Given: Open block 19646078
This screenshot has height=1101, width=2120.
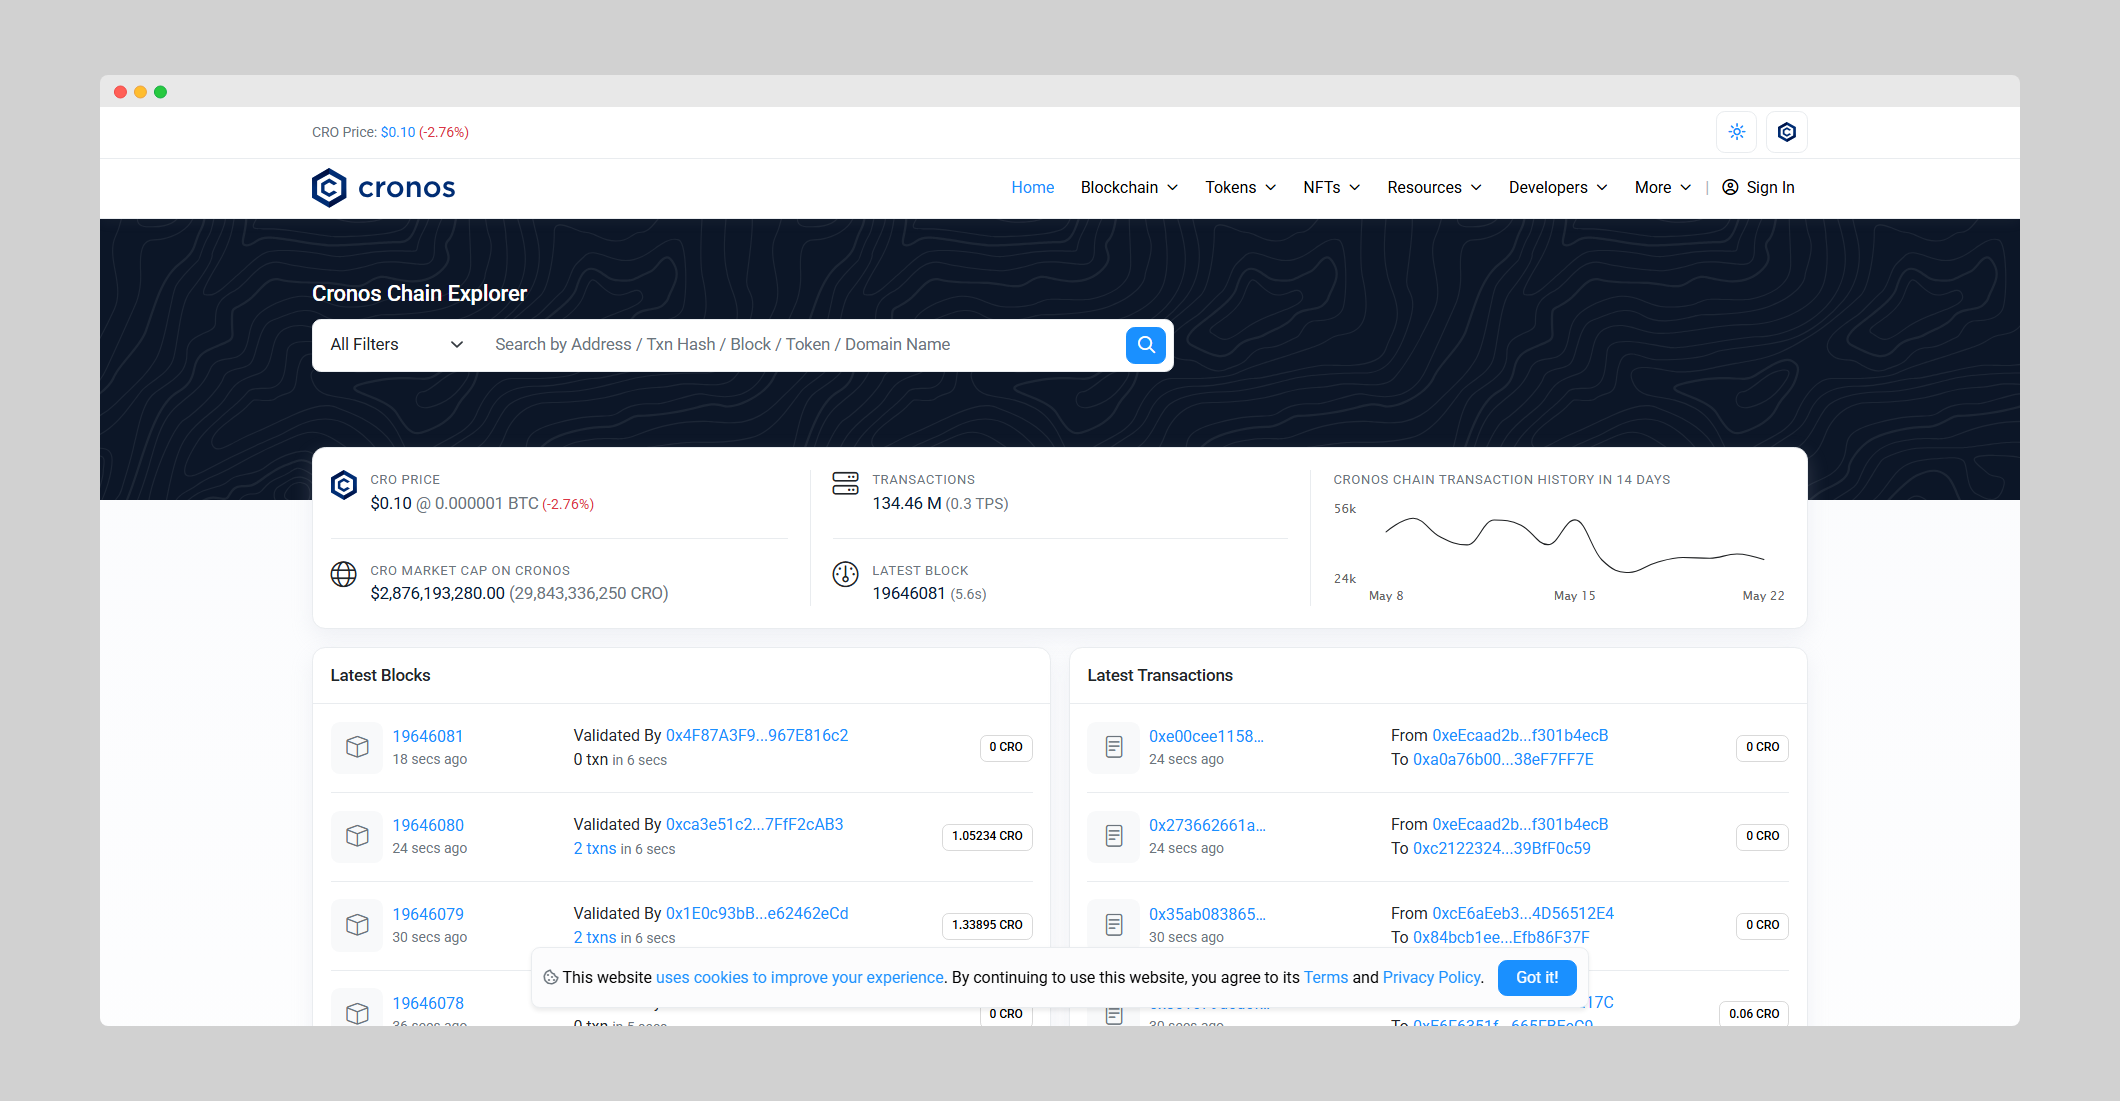Looking at the screenshot, I should coord(428,1003).
